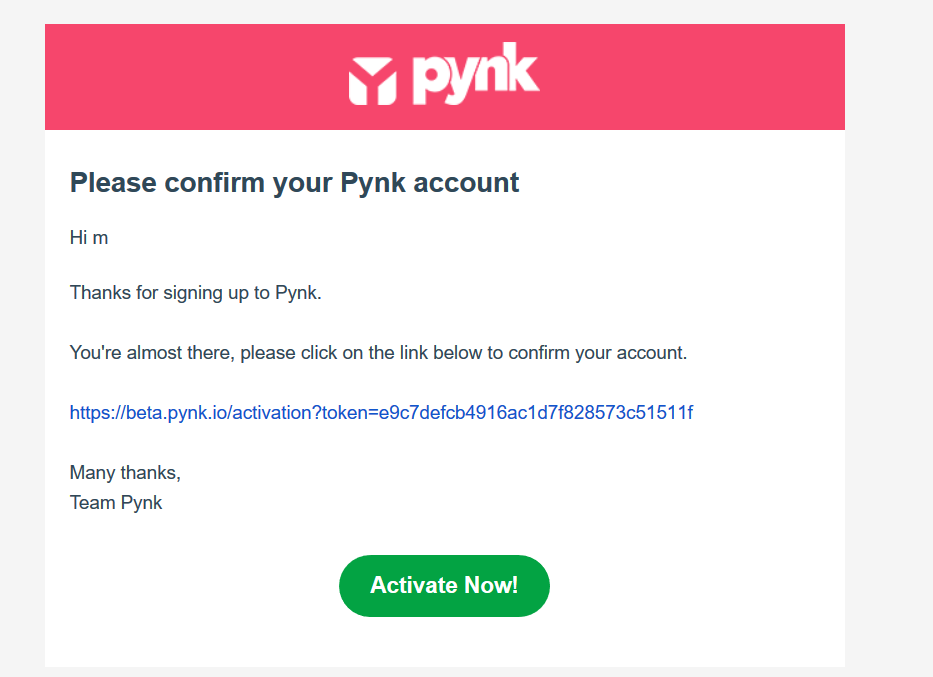The height and width of the screenshot is (677, 933).
Task: Click the white pynk wordmark in header
Action: coord(475,73)
